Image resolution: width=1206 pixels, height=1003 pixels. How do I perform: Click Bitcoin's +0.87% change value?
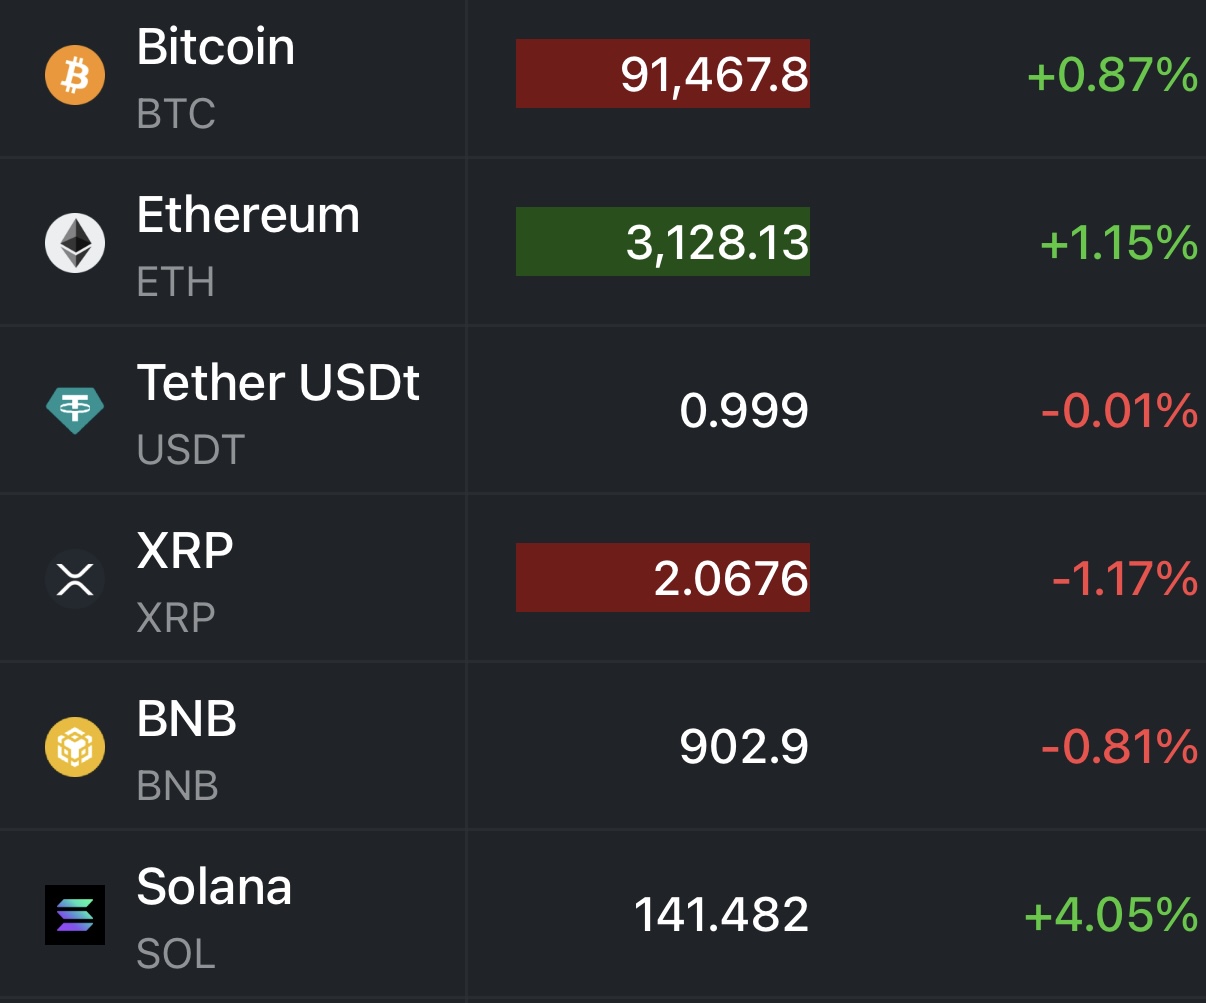(1112, 76)
